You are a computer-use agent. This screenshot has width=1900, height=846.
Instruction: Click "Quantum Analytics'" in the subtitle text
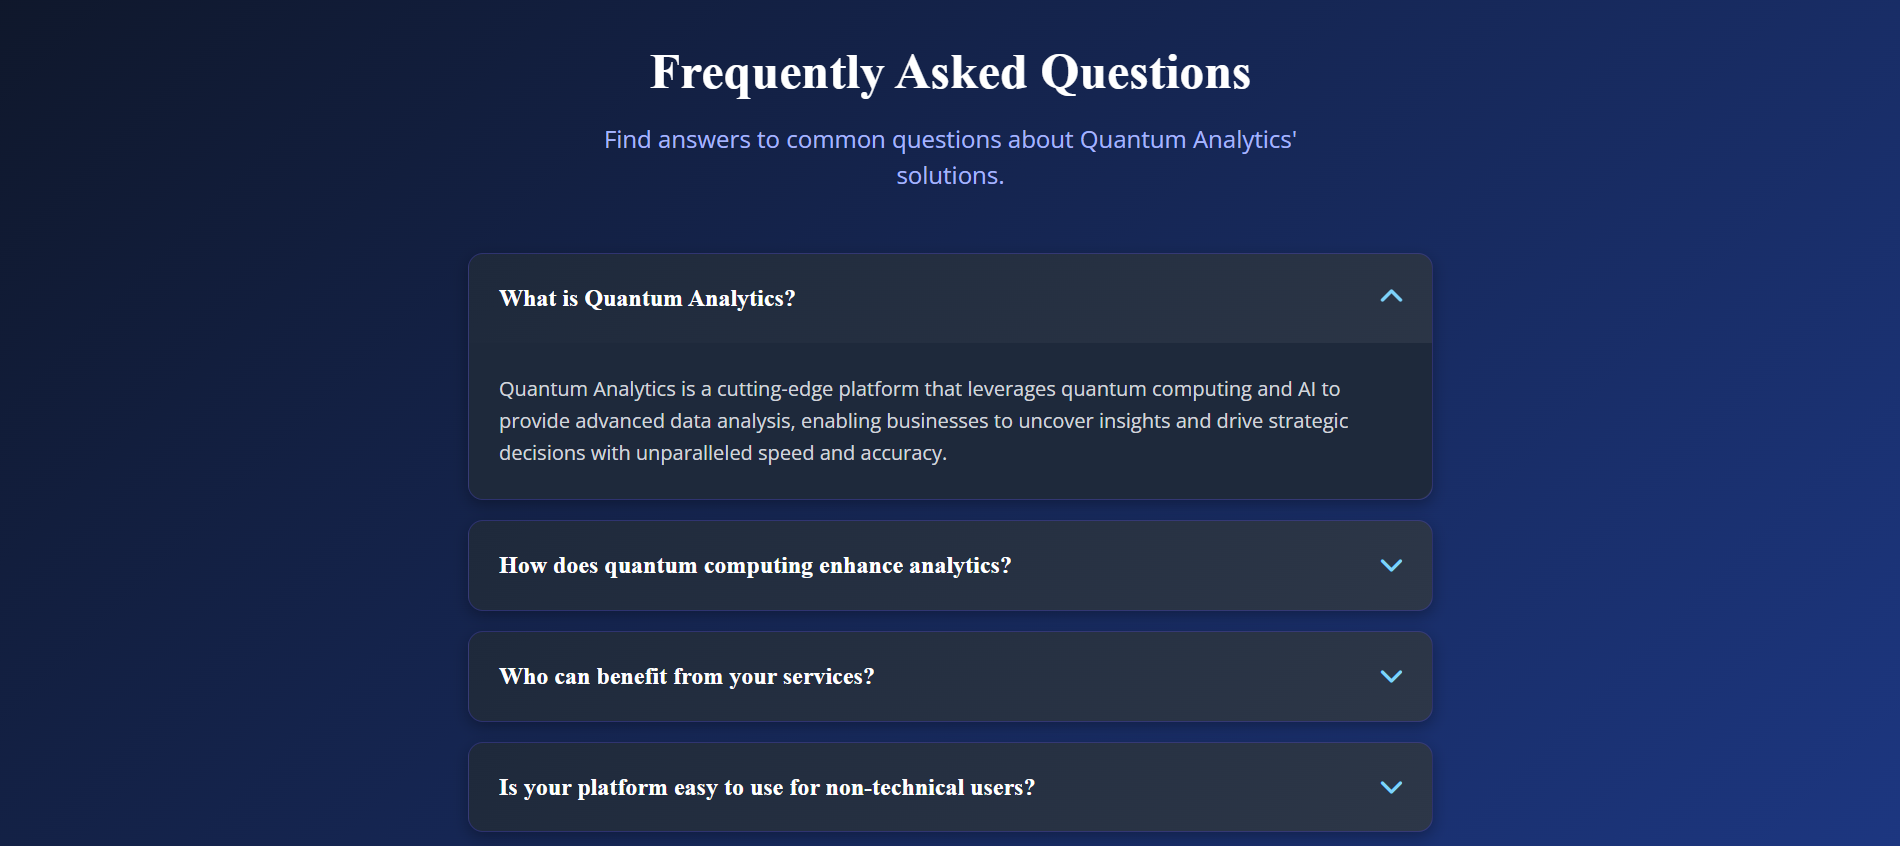(1188, 140)
